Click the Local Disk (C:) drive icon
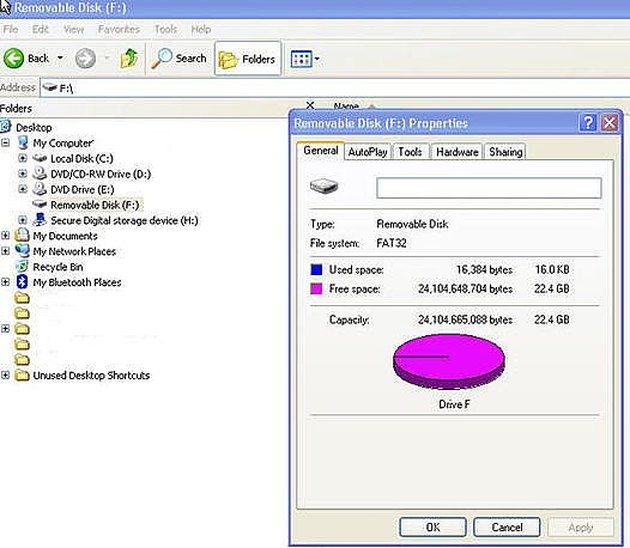Image resolution: width=630 pixels, height=548 pixels. [39, 158]
